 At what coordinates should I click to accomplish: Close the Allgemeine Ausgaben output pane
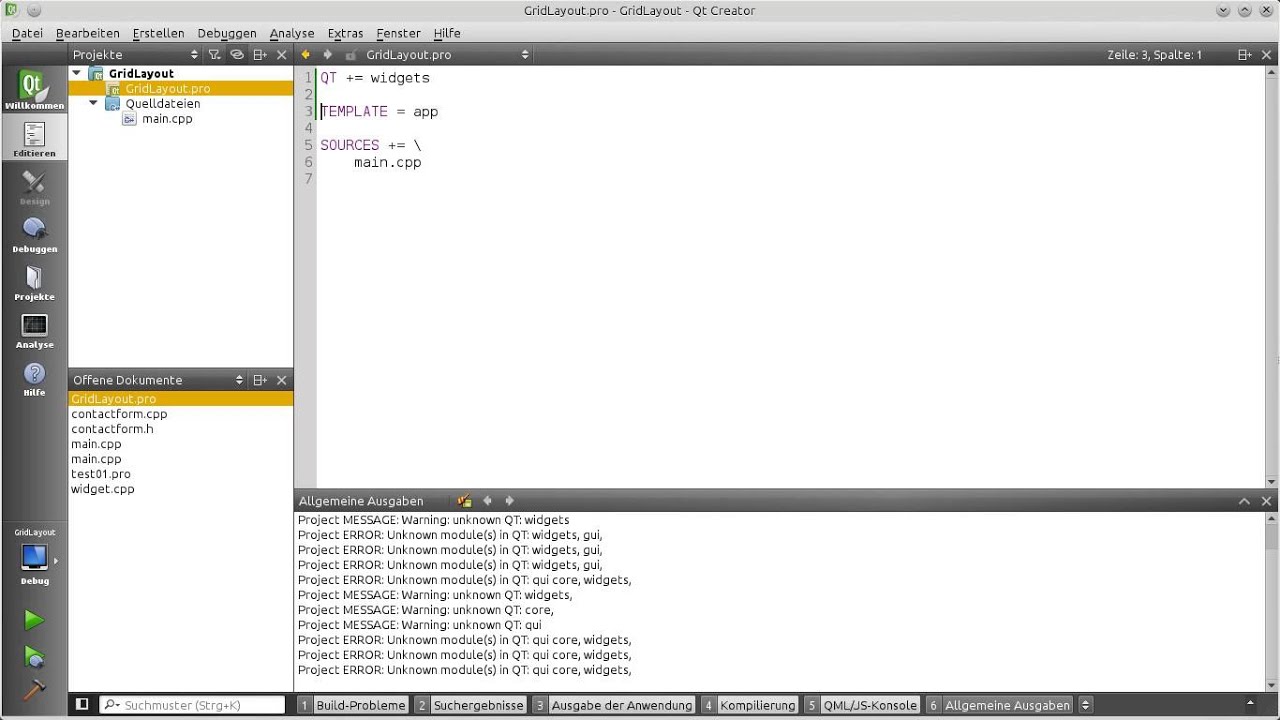(1267, 501)
